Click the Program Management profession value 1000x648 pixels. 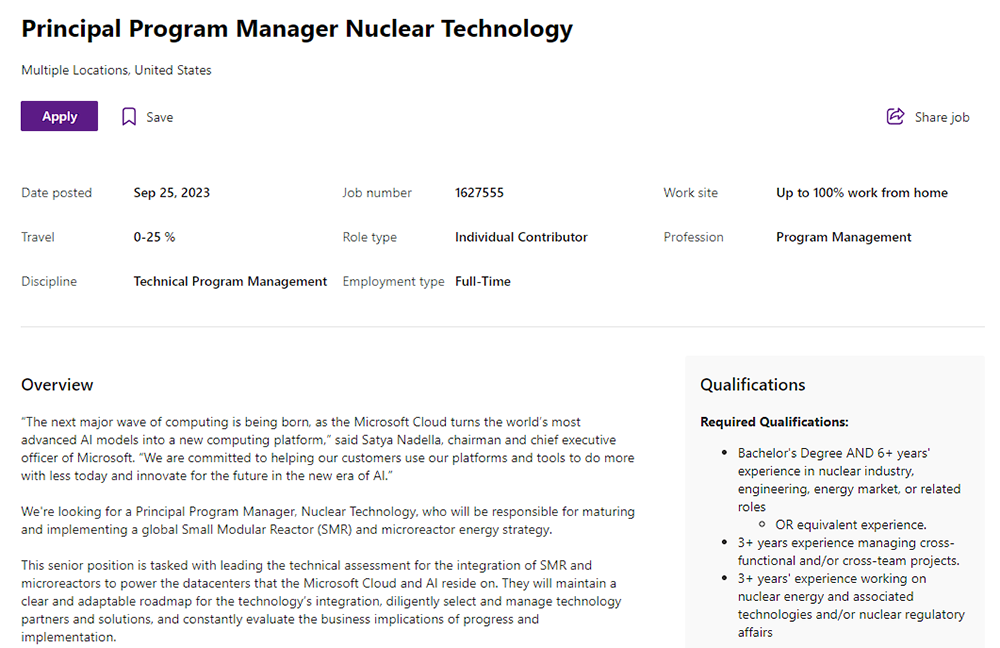(x=843, y=237)
